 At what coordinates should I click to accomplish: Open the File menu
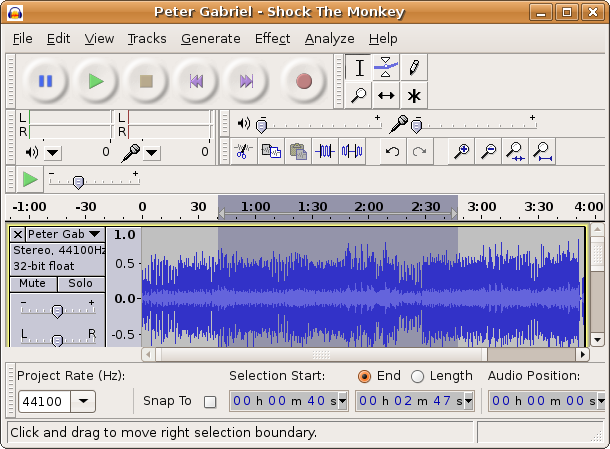(23, 39)
